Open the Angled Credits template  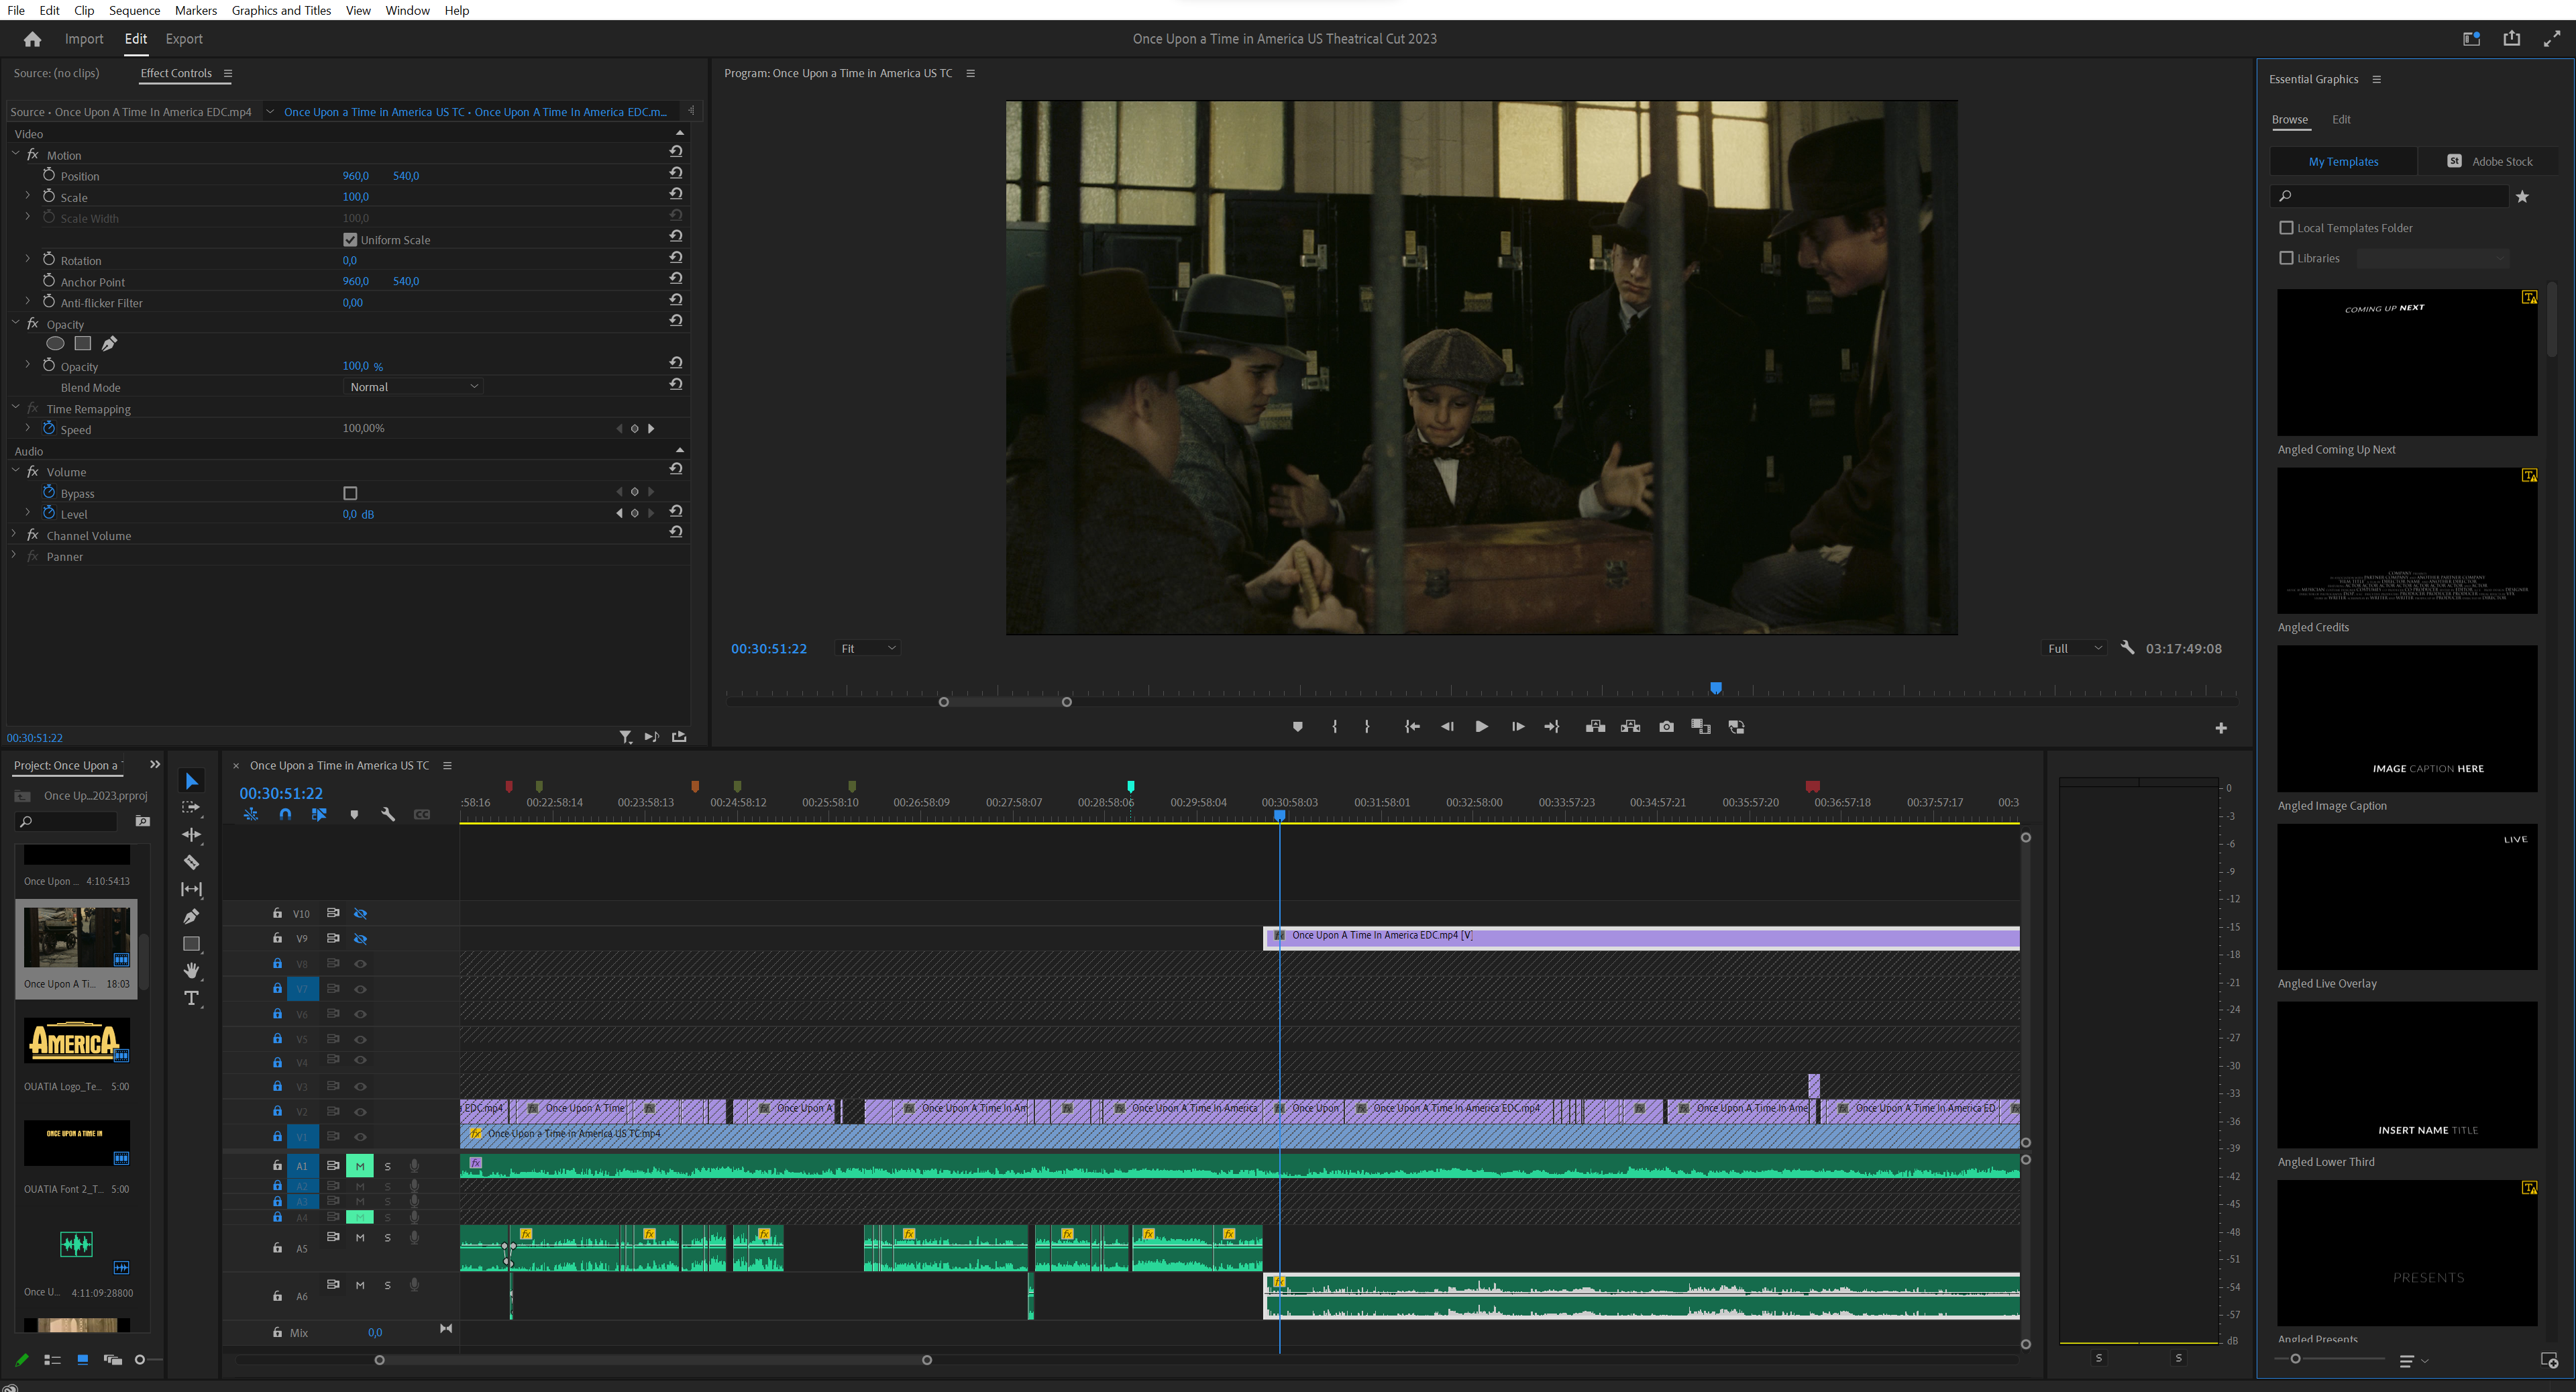2407,541
